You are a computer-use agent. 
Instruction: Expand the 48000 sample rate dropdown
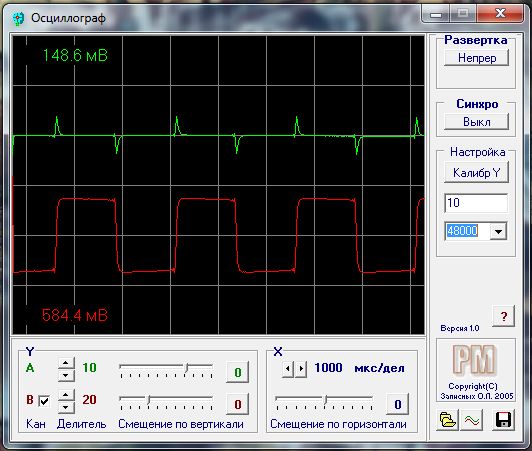click(498, 231)
